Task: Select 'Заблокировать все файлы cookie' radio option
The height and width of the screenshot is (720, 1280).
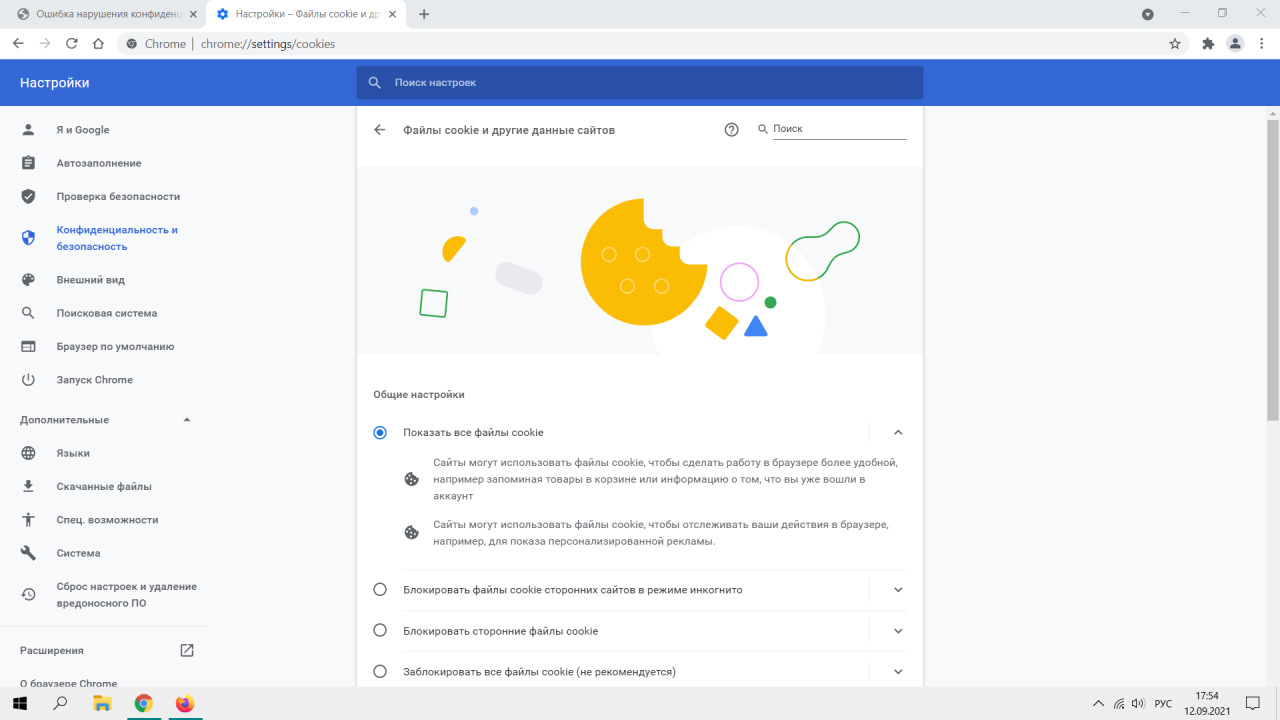Action: point(380,672)
